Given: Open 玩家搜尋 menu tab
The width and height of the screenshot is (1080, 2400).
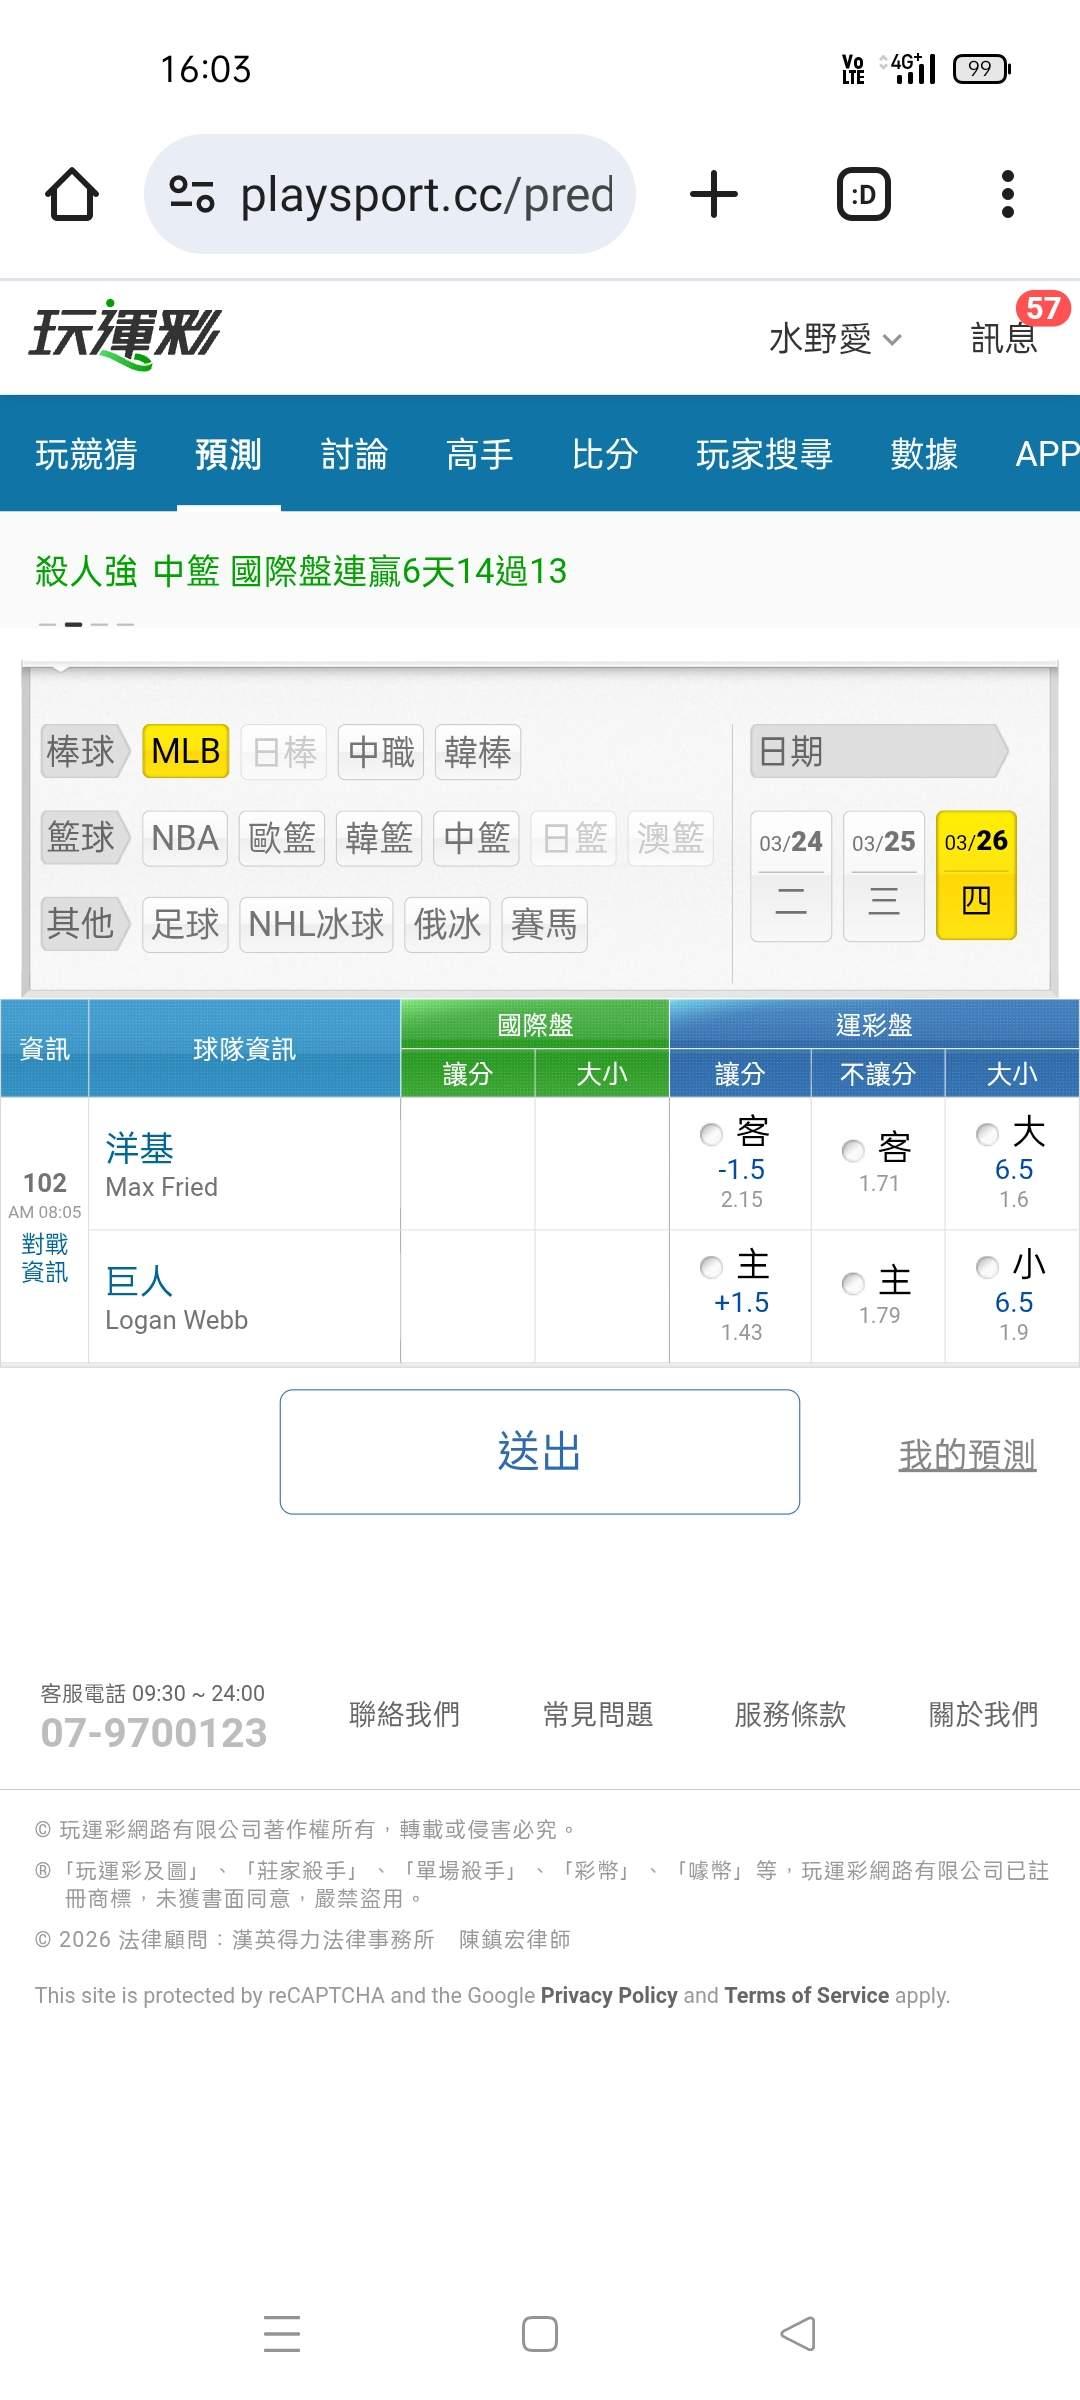Looking at the screenshot, I should [765, 454].
